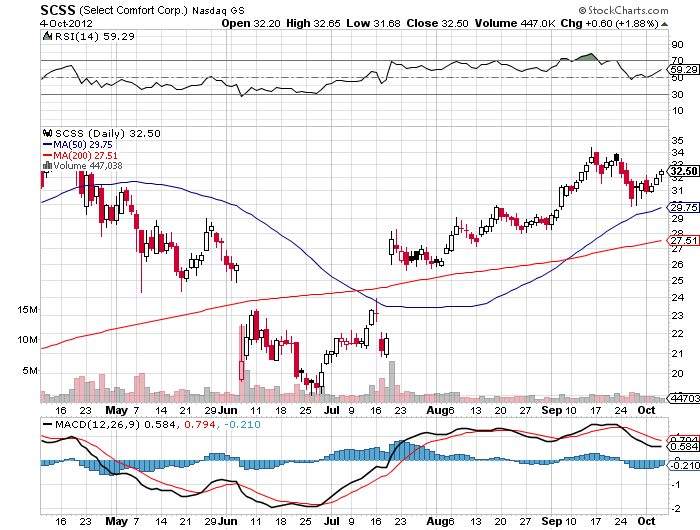Click the 32.50 price tag on right axis
The image size is (700, 530).
pos(683,171)
